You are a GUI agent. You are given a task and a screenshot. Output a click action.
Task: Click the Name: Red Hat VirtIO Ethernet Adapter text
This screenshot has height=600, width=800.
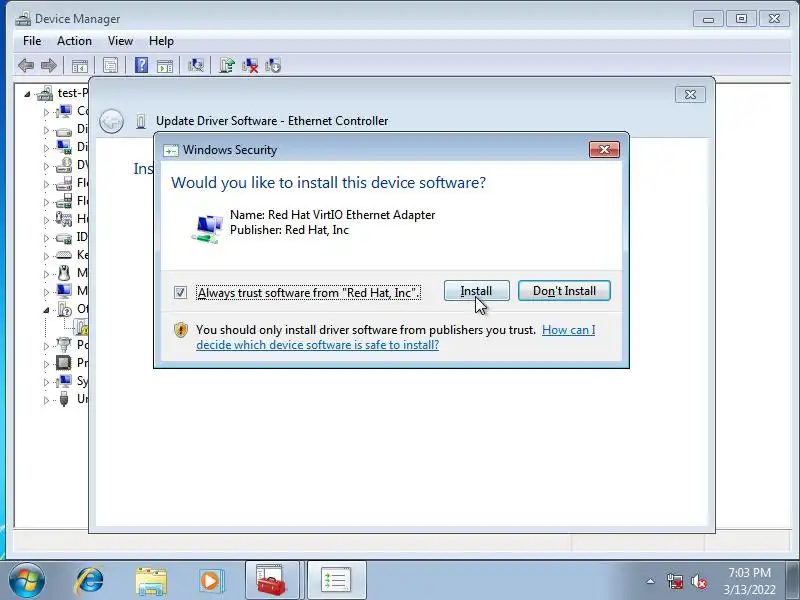coord(333,215)
